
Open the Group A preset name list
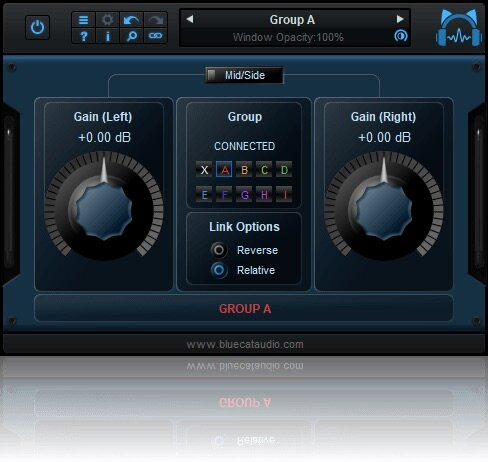(292, 20)
